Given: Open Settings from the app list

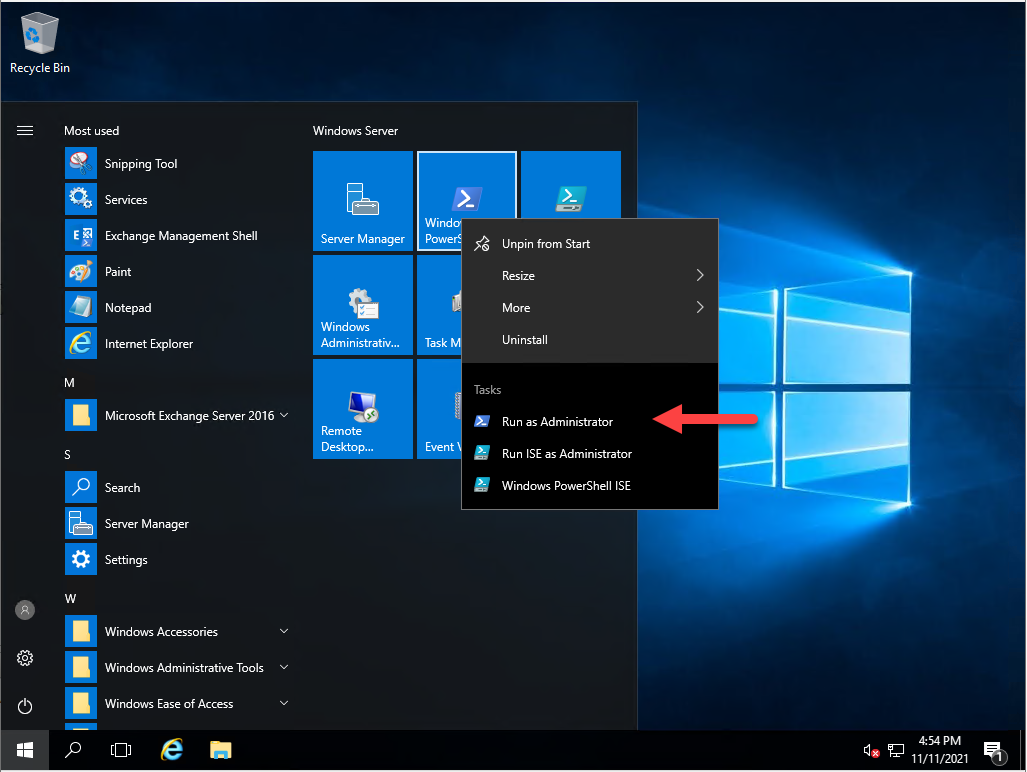Looking at the screenshot, I should click(x=177, y=560).
